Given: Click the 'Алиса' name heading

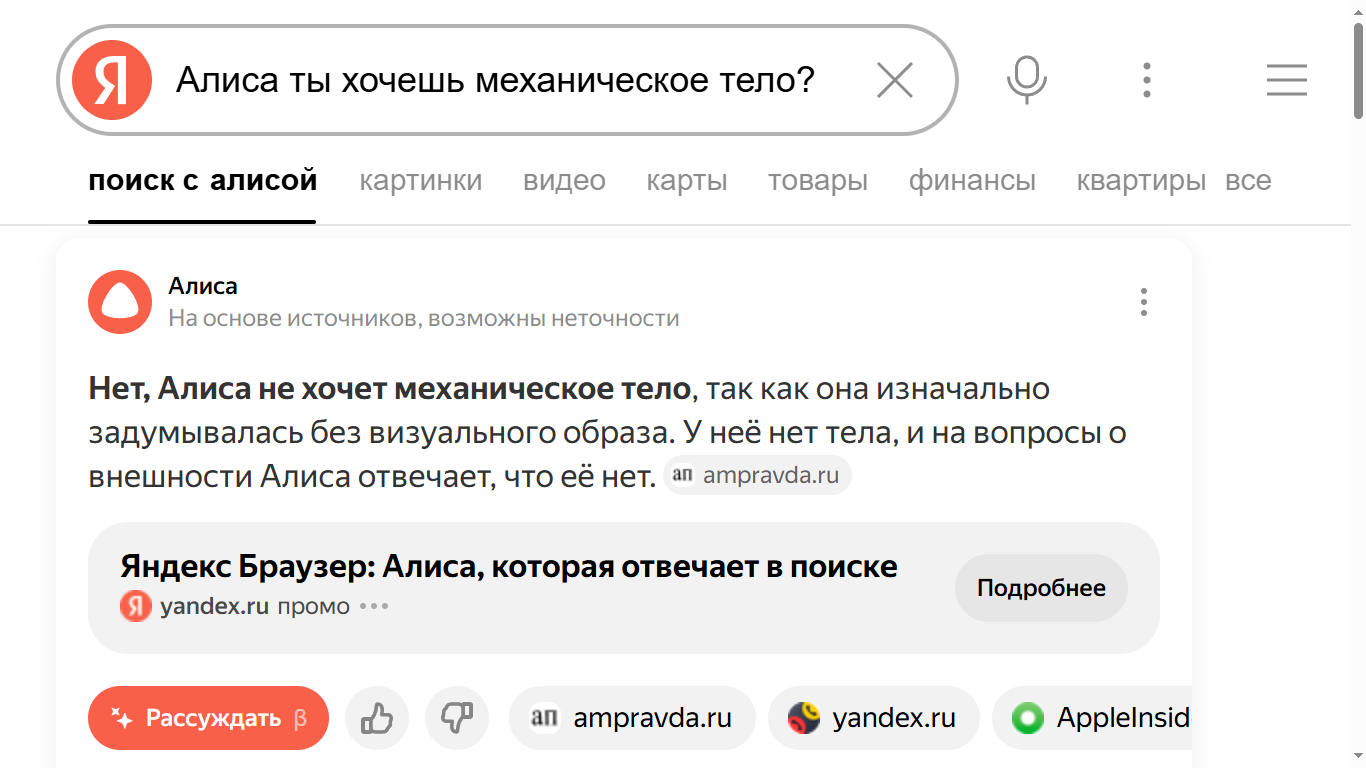Looking at the screenshot, I should click(x=203, y=286).
